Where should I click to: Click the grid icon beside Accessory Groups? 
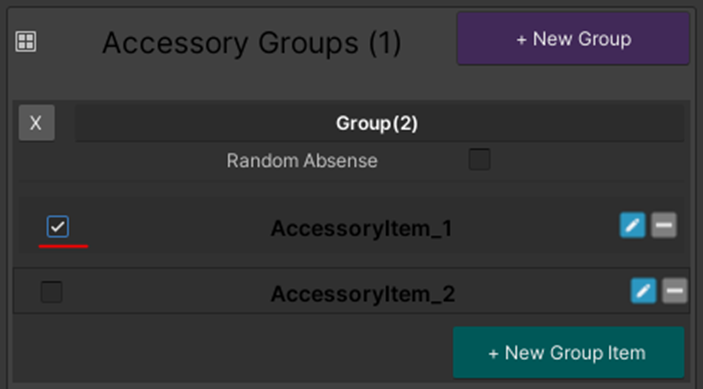(26, 42)
